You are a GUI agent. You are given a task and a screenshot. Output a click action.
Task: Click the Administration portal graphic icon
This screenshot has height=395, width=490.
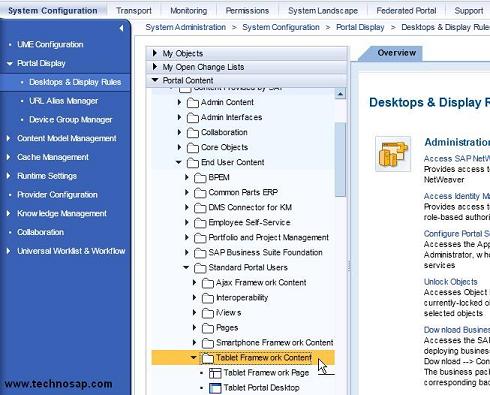point(393,154)
